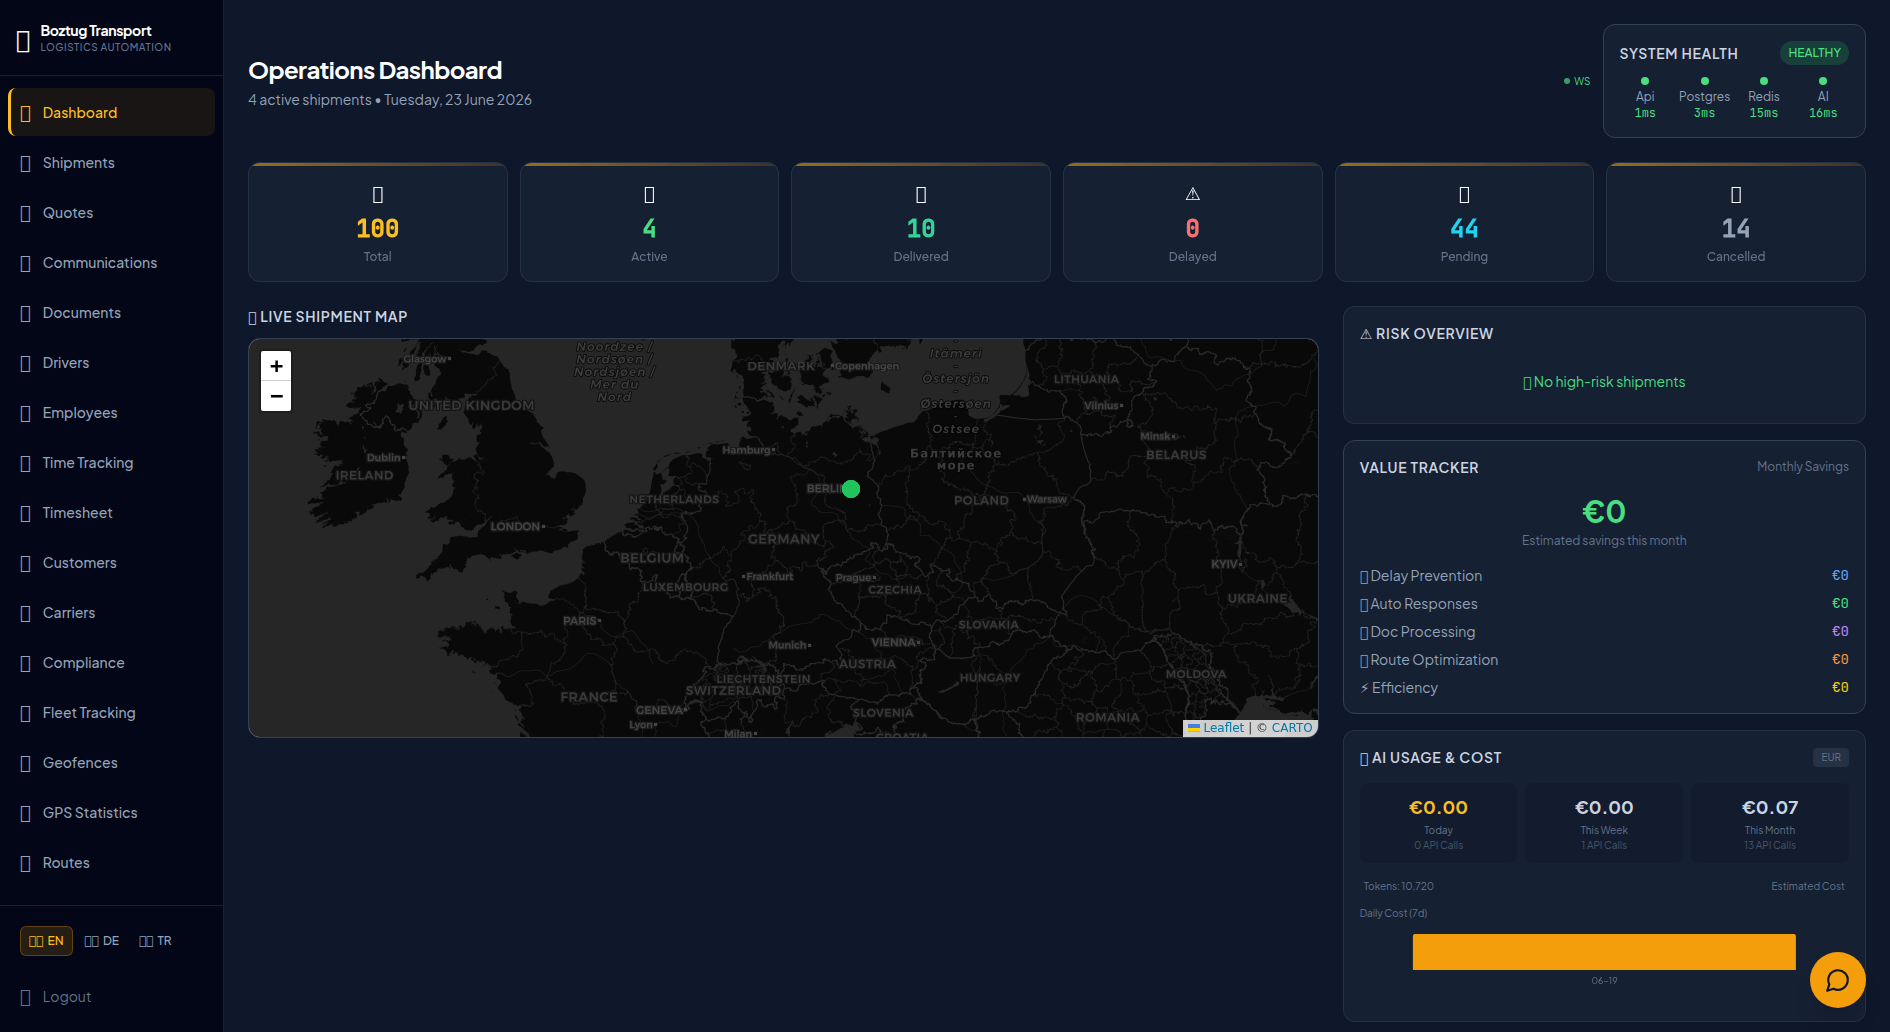Image resolution: width=1890 pixels, height=1032 pixels.
Task: Click the Drivers icon in the sidebar
Action: (26, 364)
